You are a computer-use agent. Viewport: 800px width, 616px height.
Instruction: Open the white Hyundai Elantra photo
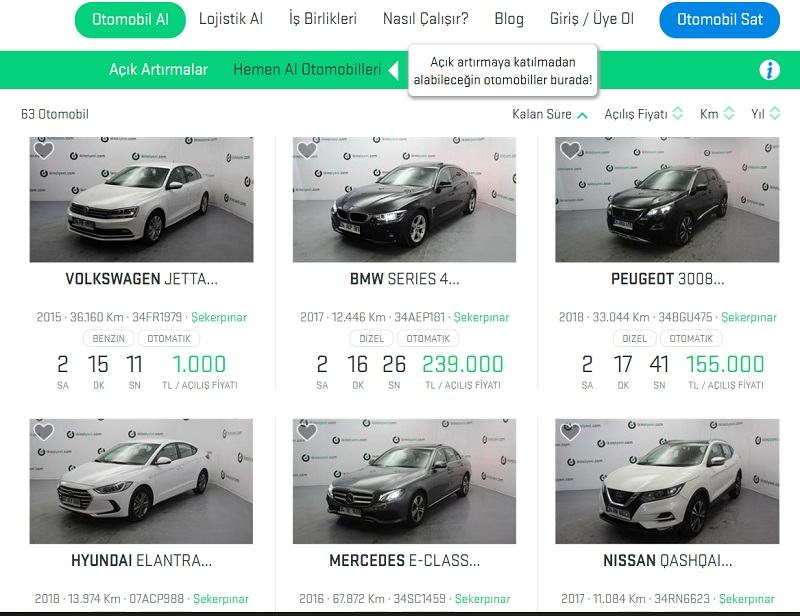tap(141, 481)
